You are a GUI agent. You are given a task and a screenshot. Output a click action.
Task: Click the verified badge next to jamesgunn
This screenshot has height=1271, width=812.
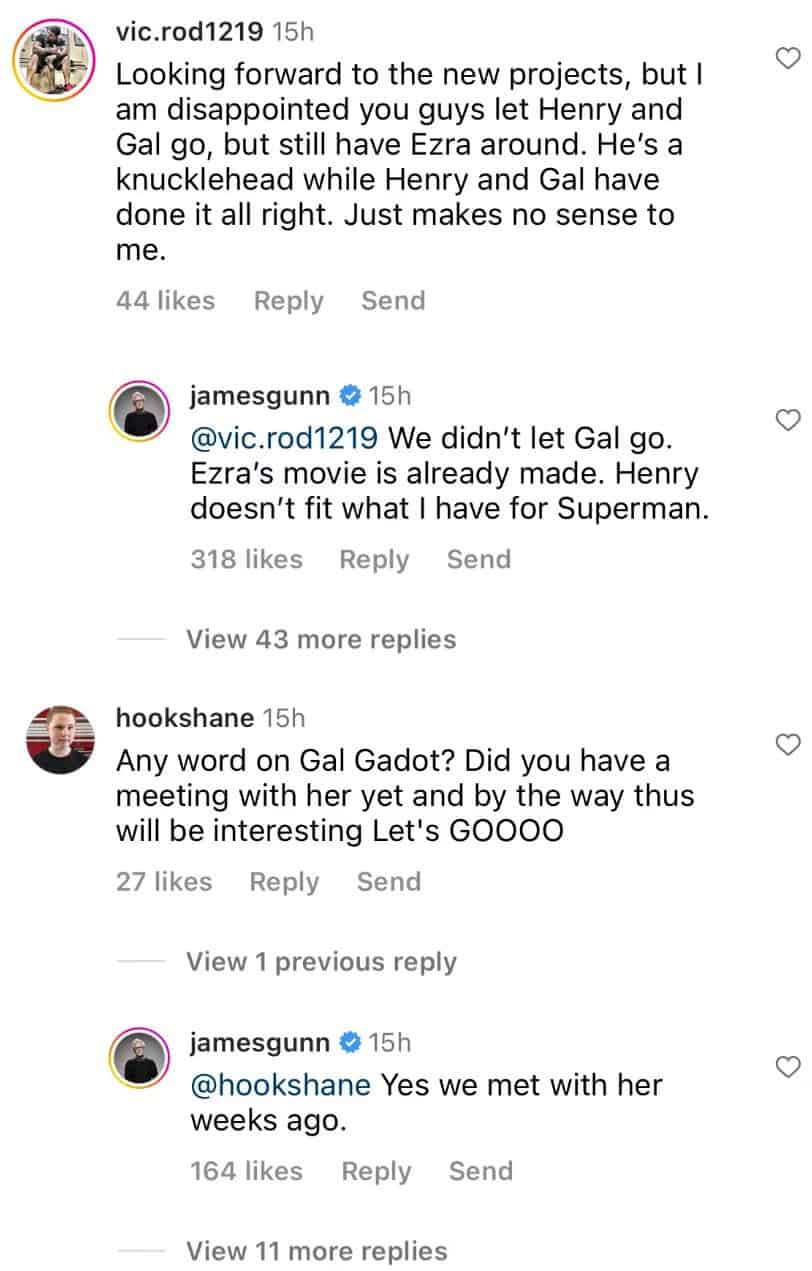349,396
